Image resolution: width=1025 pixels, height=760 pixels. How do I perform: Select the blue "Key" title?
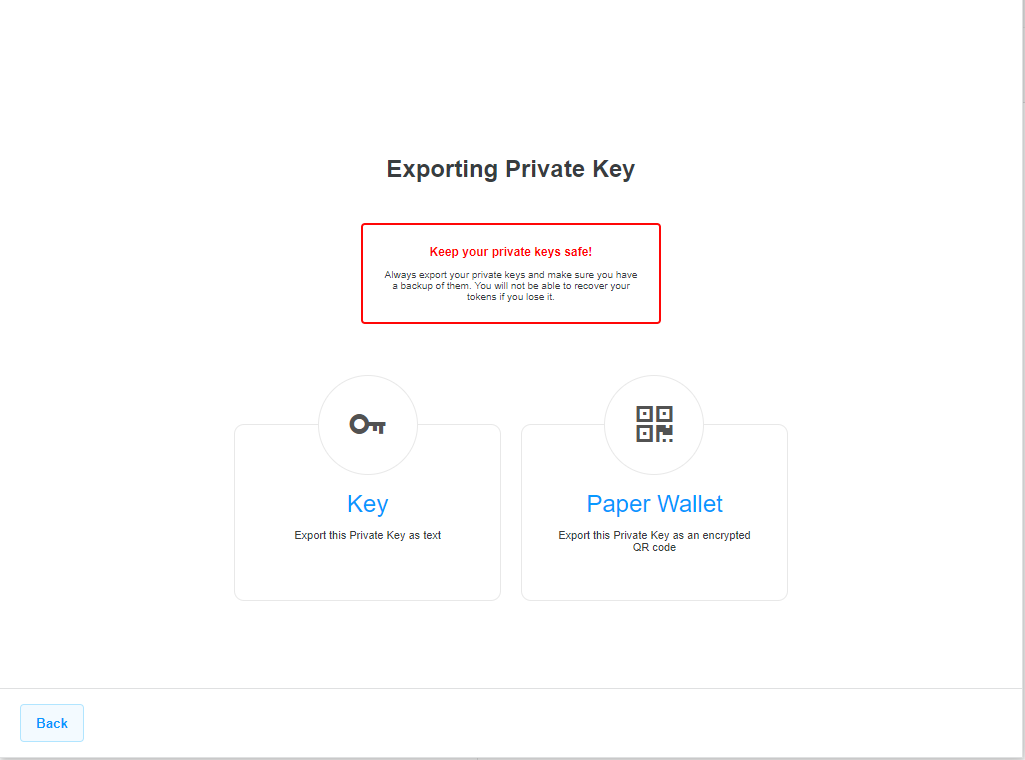pyautogui.click(x=367, y=504)
